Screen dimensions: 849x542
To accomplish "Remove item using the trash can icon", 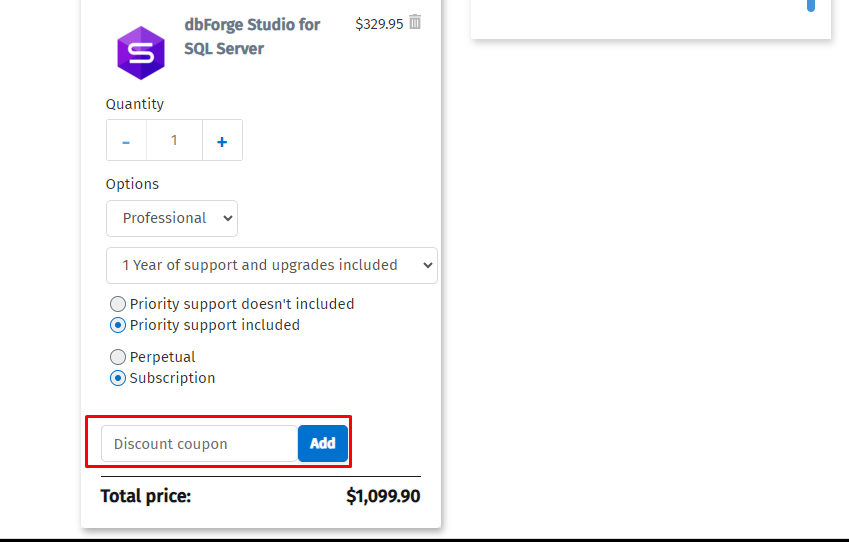I will point(415,22).
